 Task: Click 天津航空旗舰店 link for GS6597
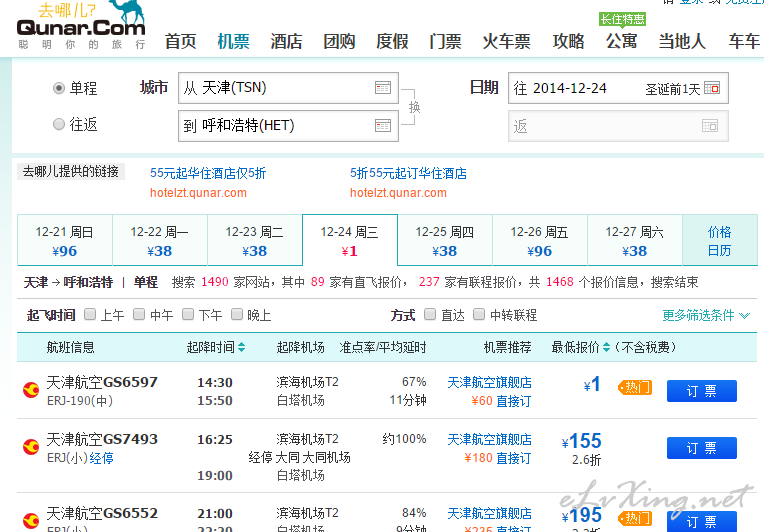(489, 382)
